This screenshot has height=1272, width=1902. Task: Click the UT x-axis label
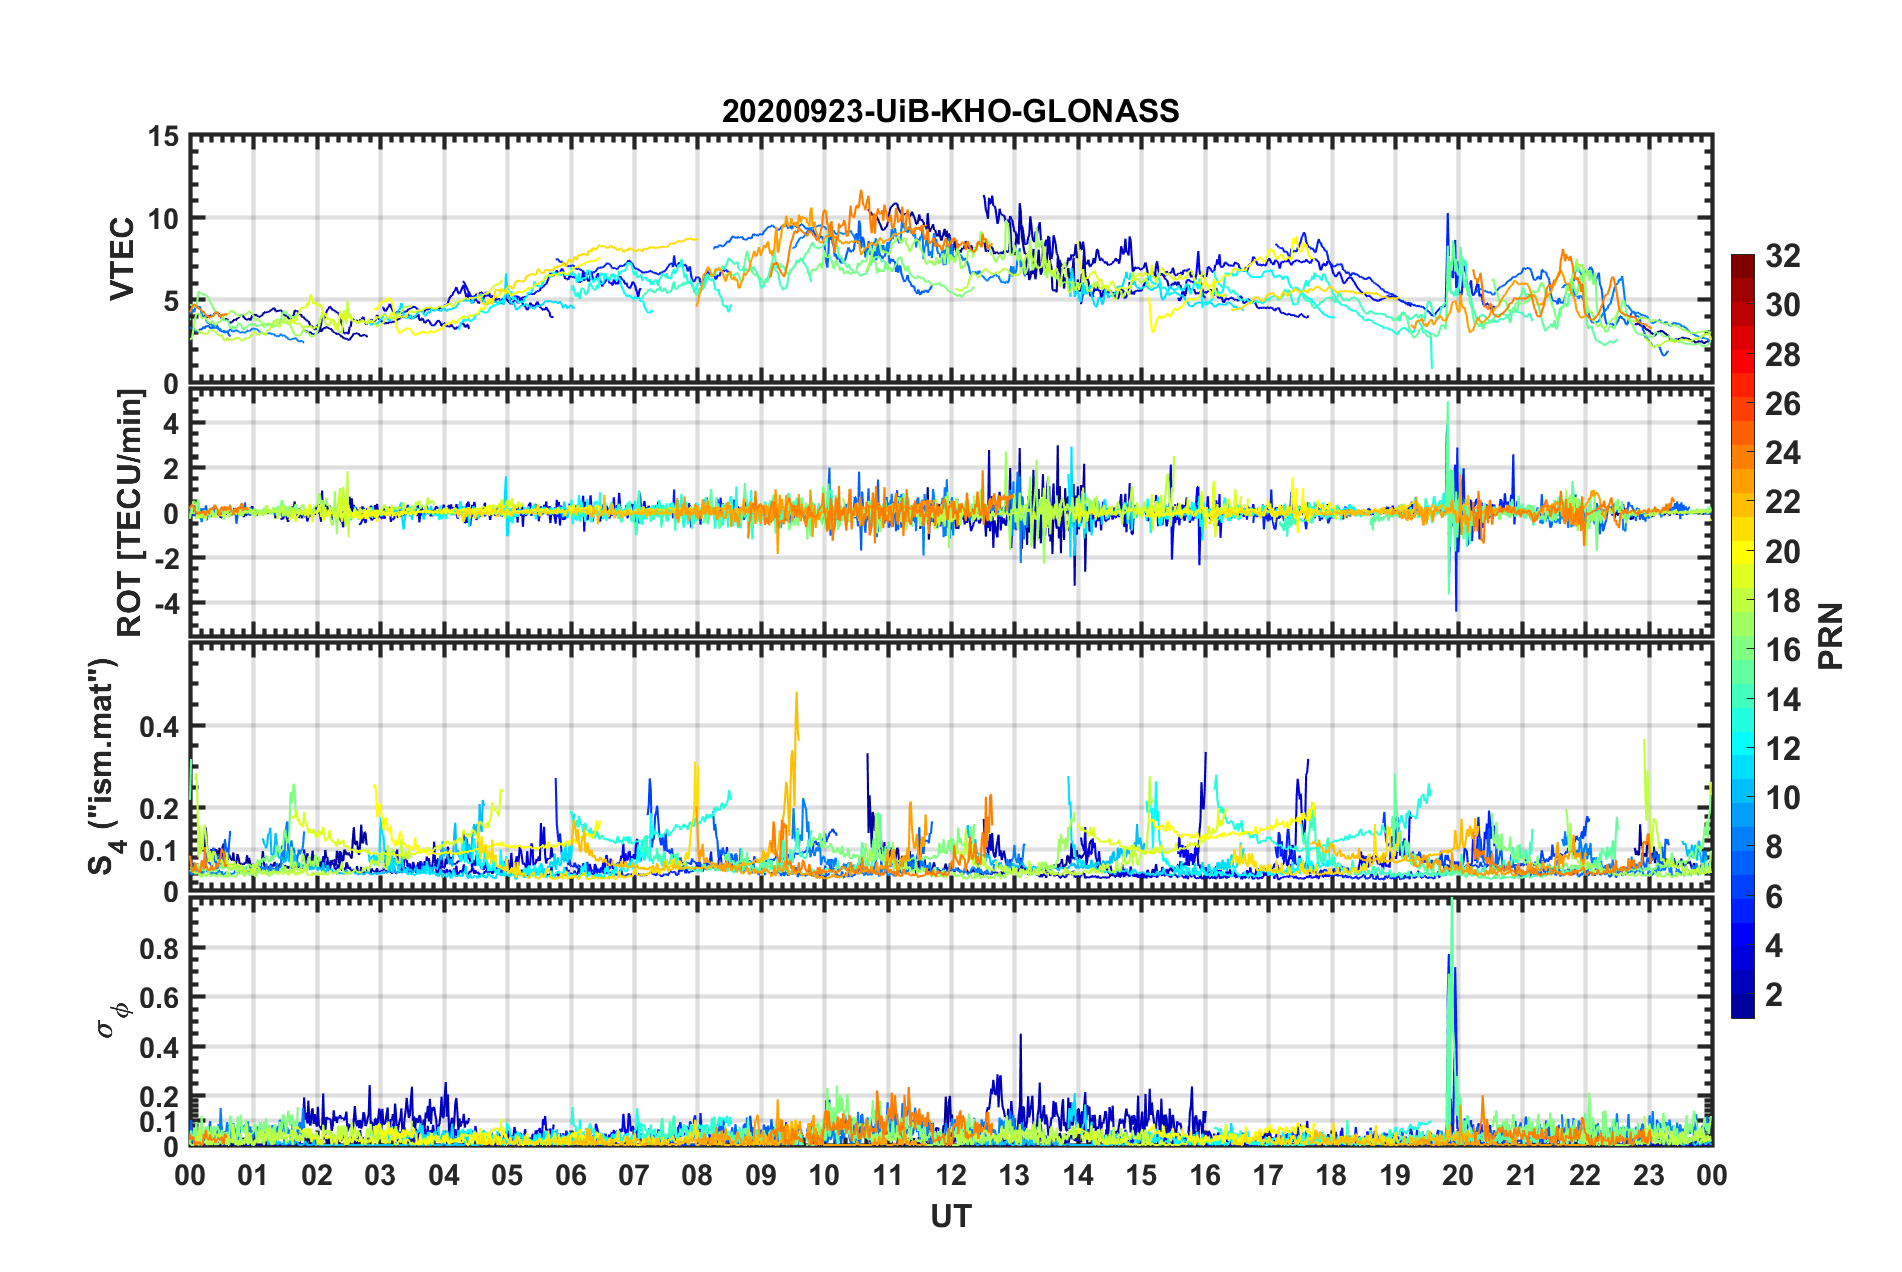coord(951,1216)
